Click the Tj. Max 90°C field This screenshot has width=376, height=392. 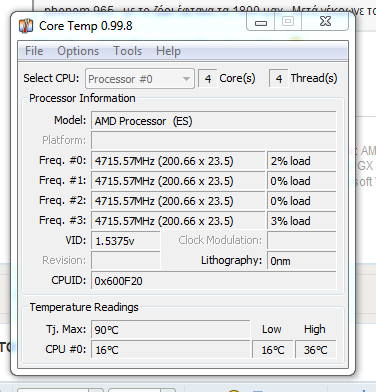point(170,330)
